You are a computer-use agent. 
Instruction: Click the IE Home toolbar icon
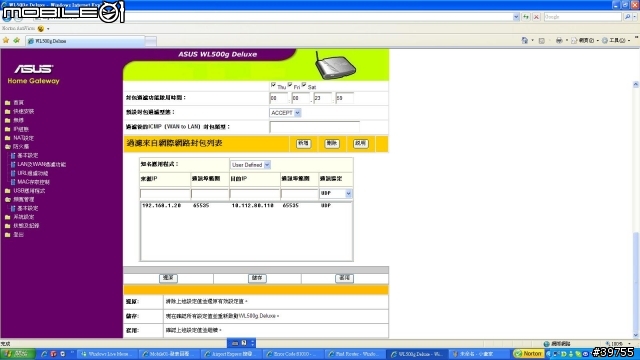tap(525, 40)
